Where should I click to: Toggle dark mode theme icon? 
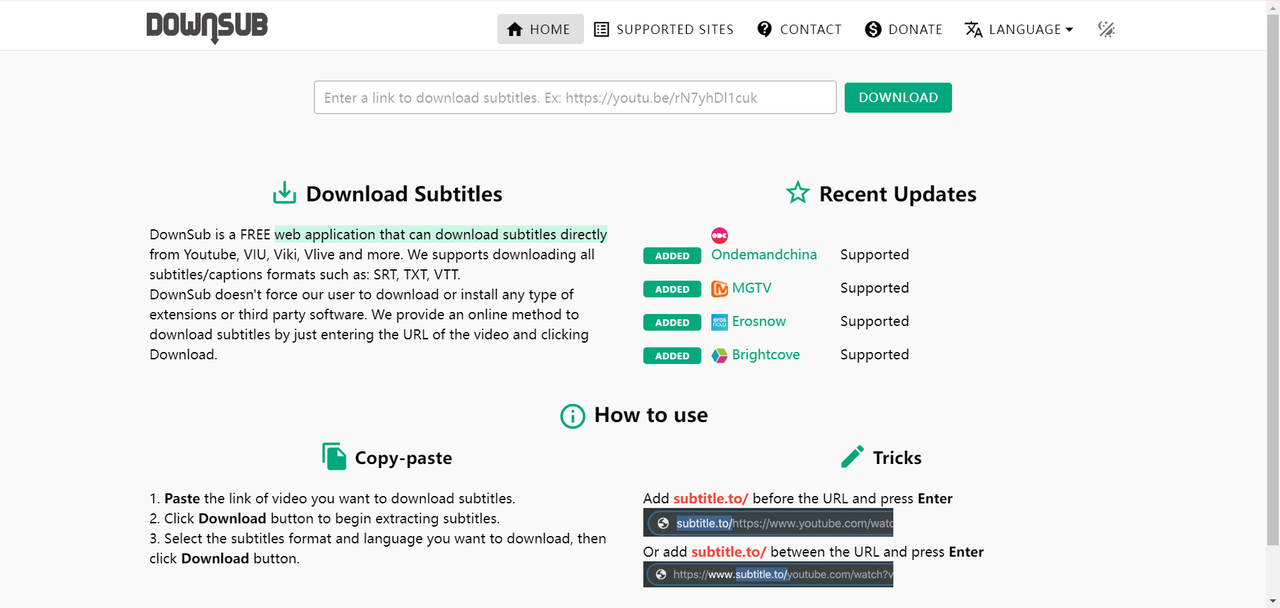pyautogui.click(x=1106, y=29)
